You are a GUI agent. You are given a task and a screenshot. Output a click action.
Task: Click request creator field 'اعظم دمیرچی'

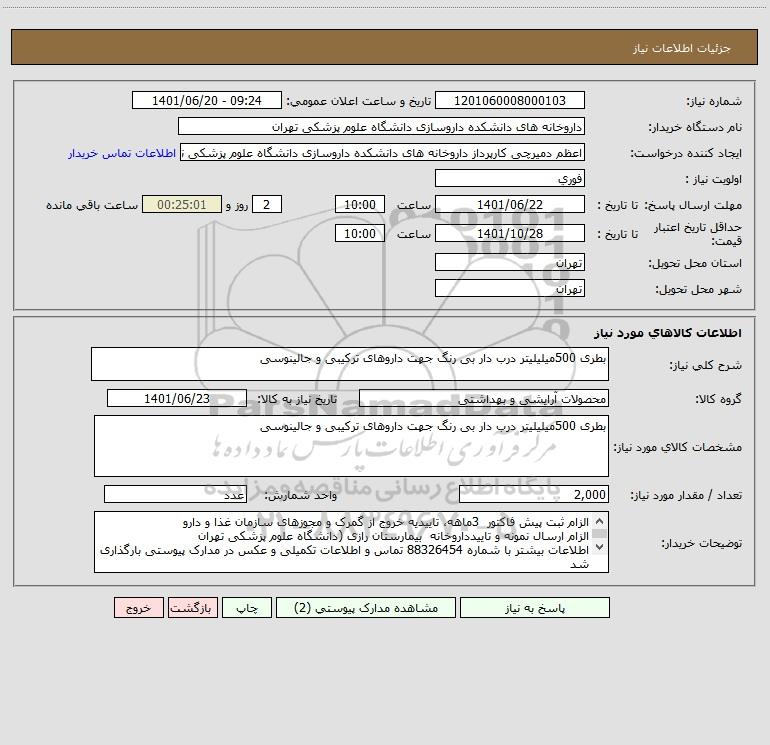click(x=383, y=152)
